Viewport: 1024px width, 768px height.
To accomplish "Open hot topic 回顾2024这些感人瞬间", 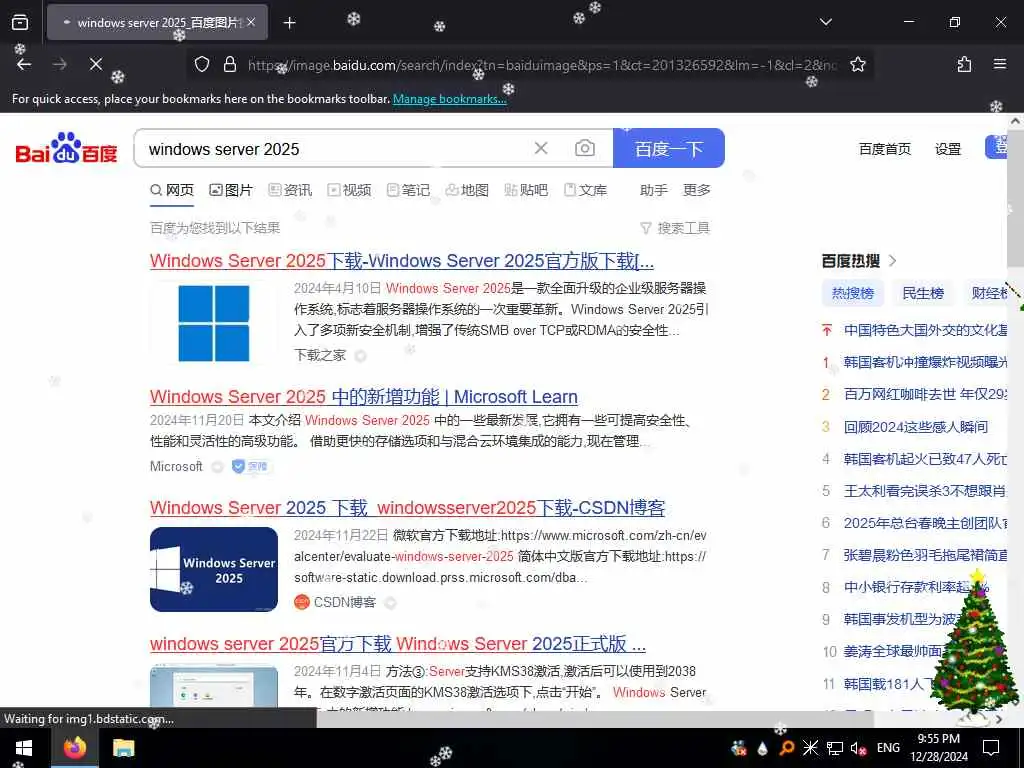I will click(916, 426).
